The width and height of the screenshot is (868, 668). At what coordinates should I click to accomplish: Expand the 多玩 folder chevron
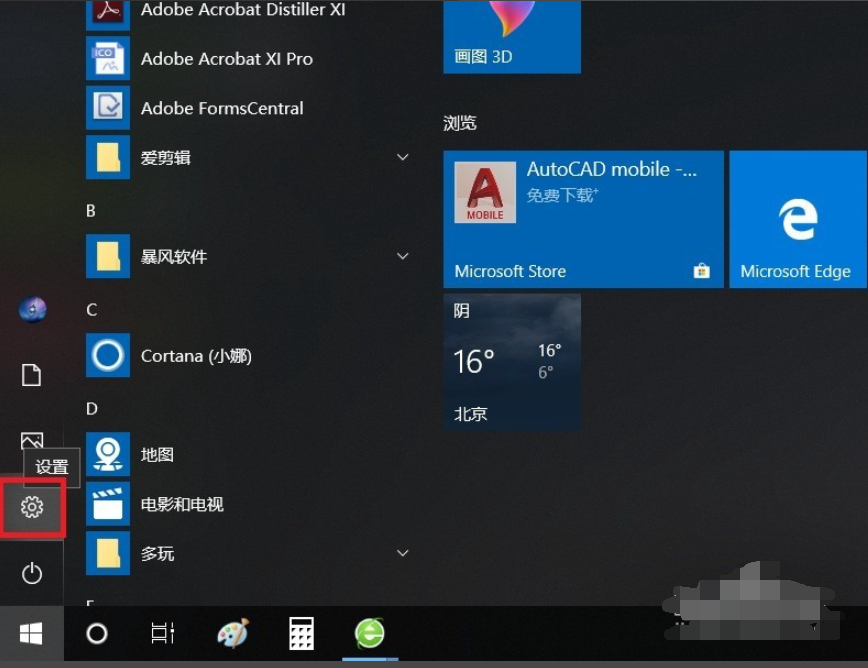pos(403,552)
